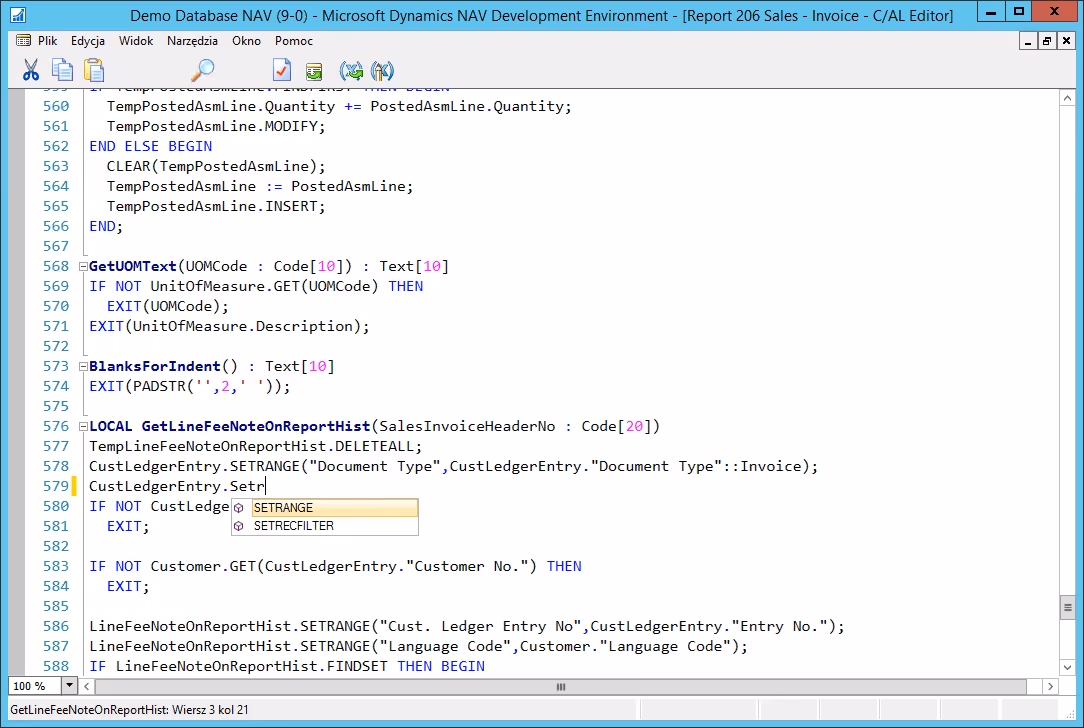Click EXIT(UnitOfMeasure.Description); on line 571

click(x=230, y=326)
